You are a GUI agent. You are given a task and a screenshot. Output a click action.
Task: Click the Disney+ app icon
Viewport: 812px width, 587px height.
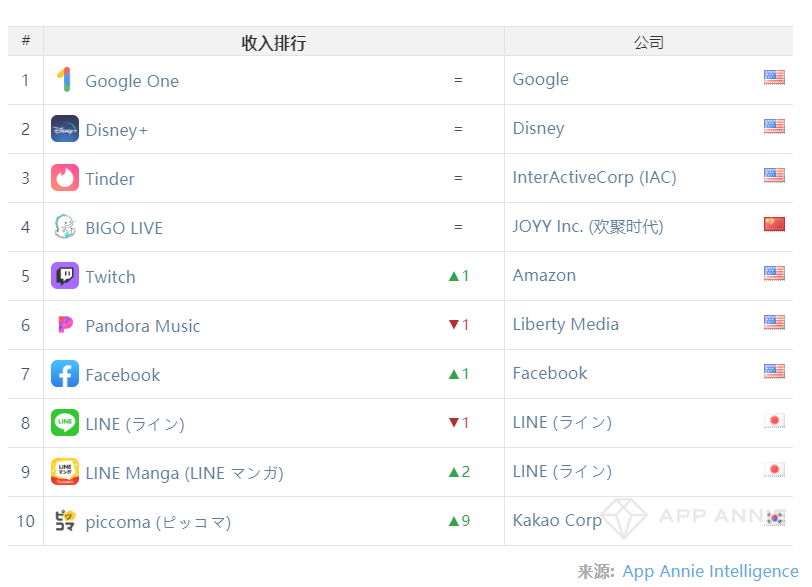click(65, 129)
